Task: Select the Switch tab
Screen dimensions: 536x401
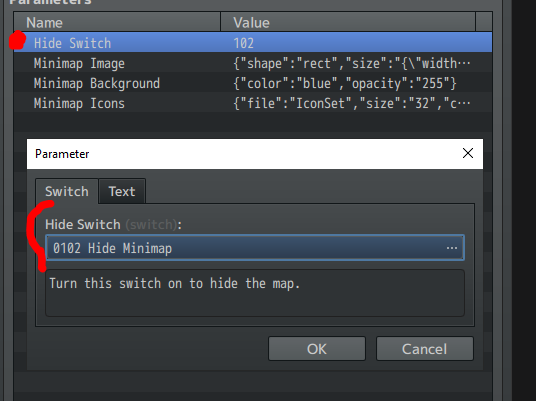Action: [67, 191]
